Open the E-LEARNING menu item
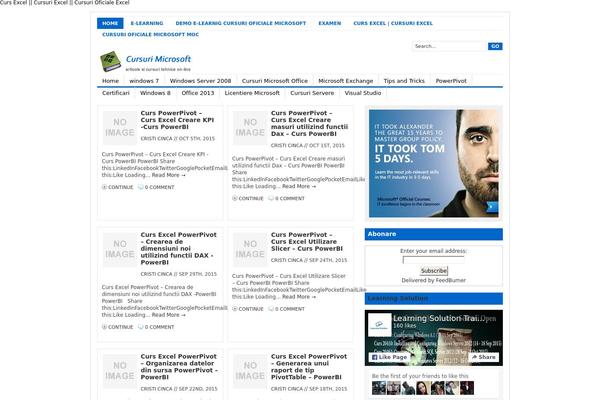The height and width of the screenshot is (400, 600). click(147, 23)
